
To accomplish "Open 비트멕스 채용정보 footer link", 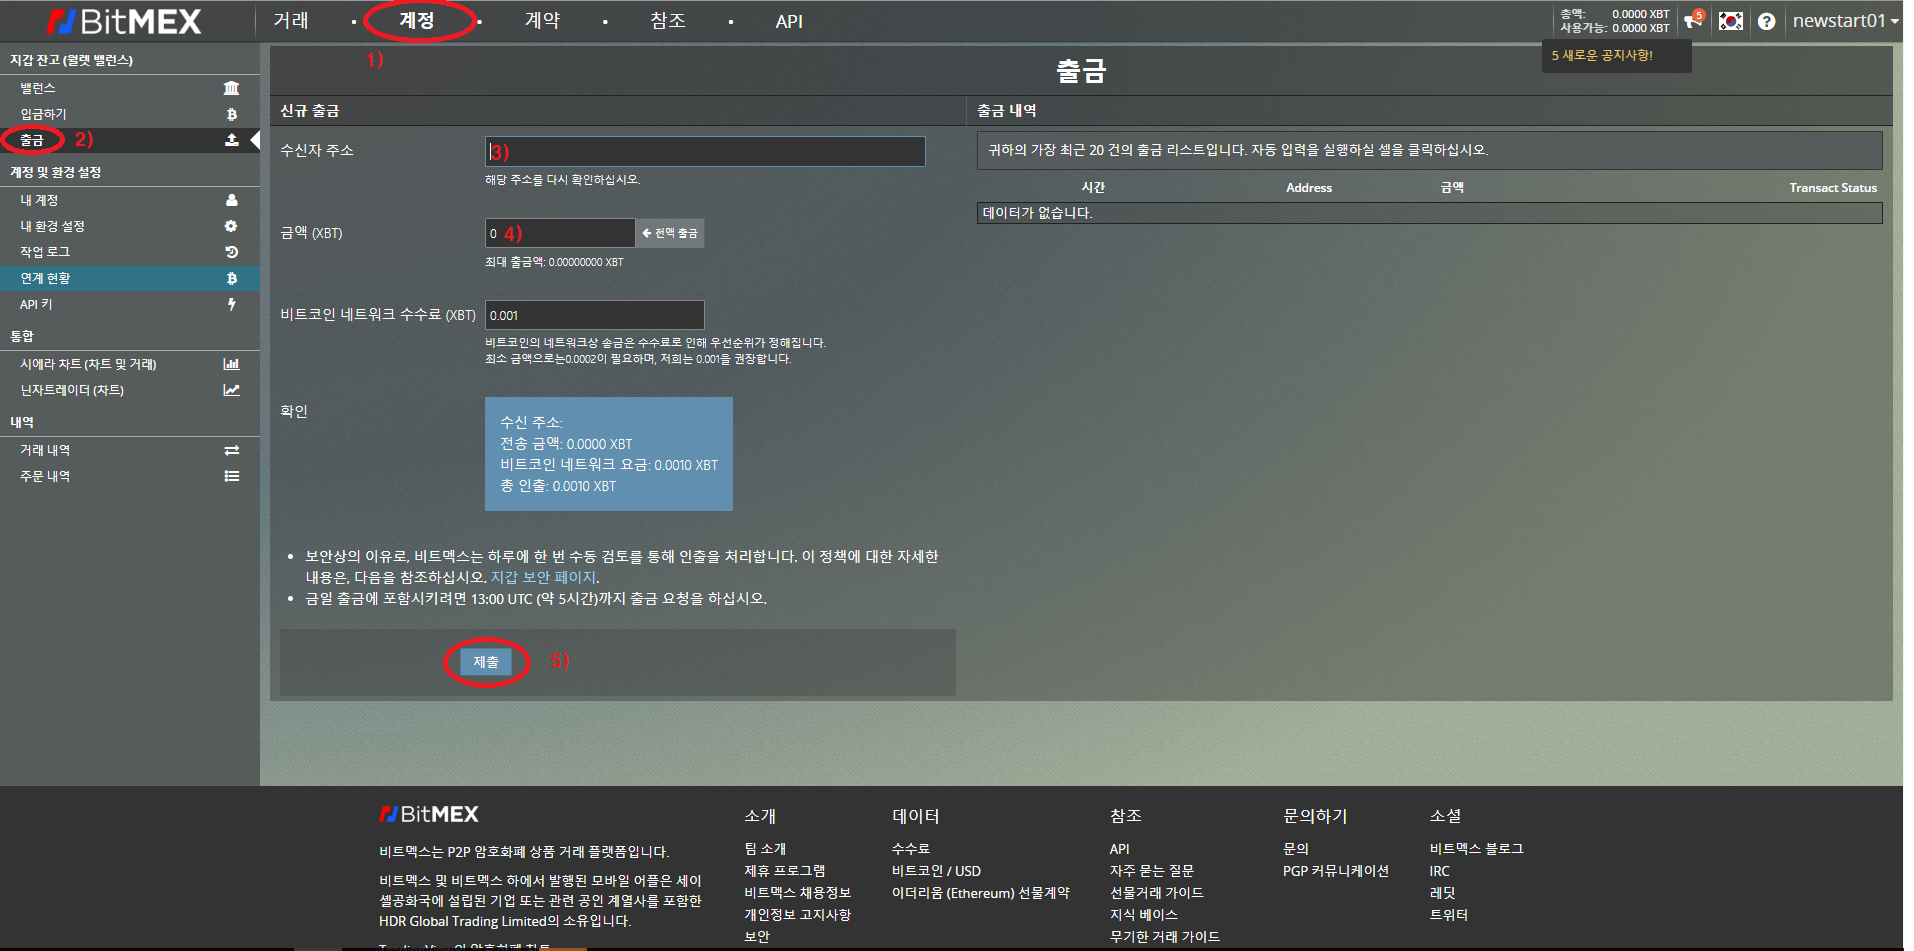I will click(797, 893).
